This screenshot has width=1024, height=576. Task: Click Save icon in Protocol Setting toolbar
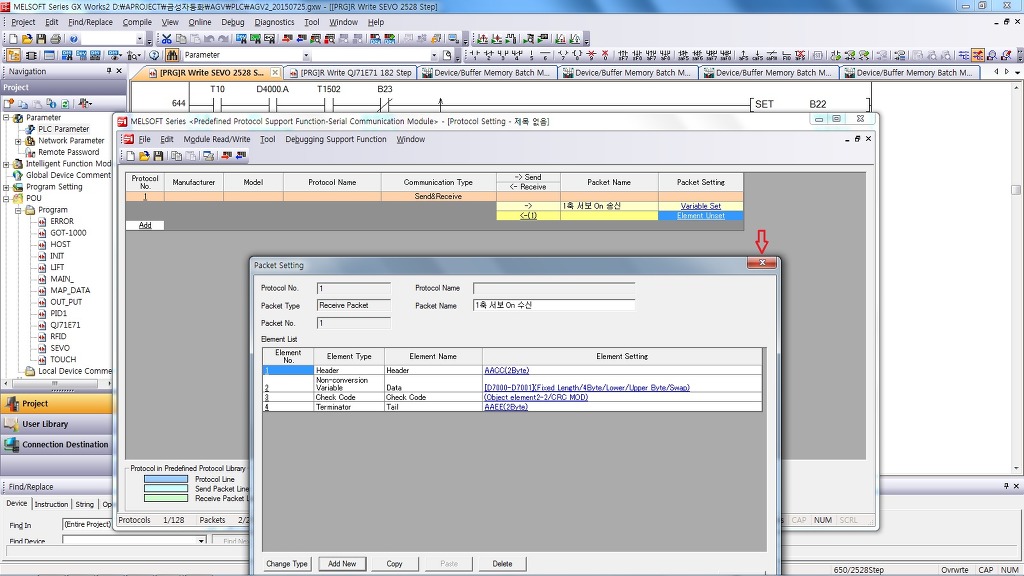[158, 156]
